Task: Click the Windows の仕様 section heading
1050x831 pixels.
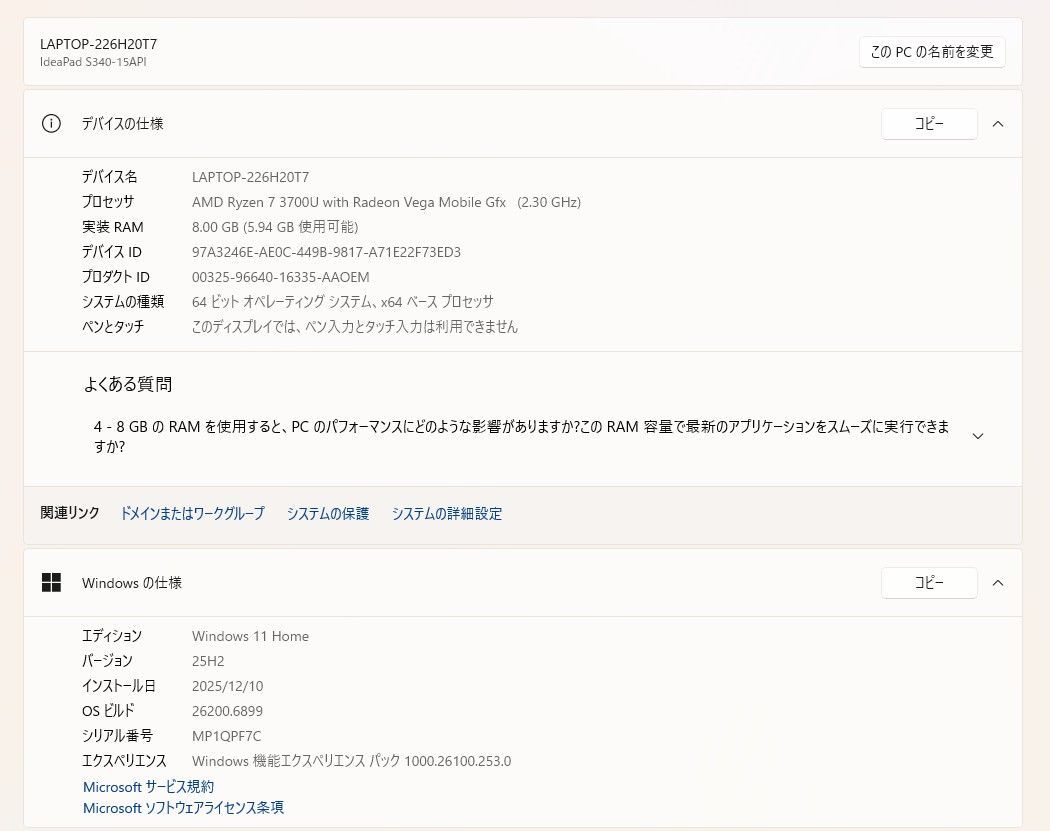Action: [132, 583]
